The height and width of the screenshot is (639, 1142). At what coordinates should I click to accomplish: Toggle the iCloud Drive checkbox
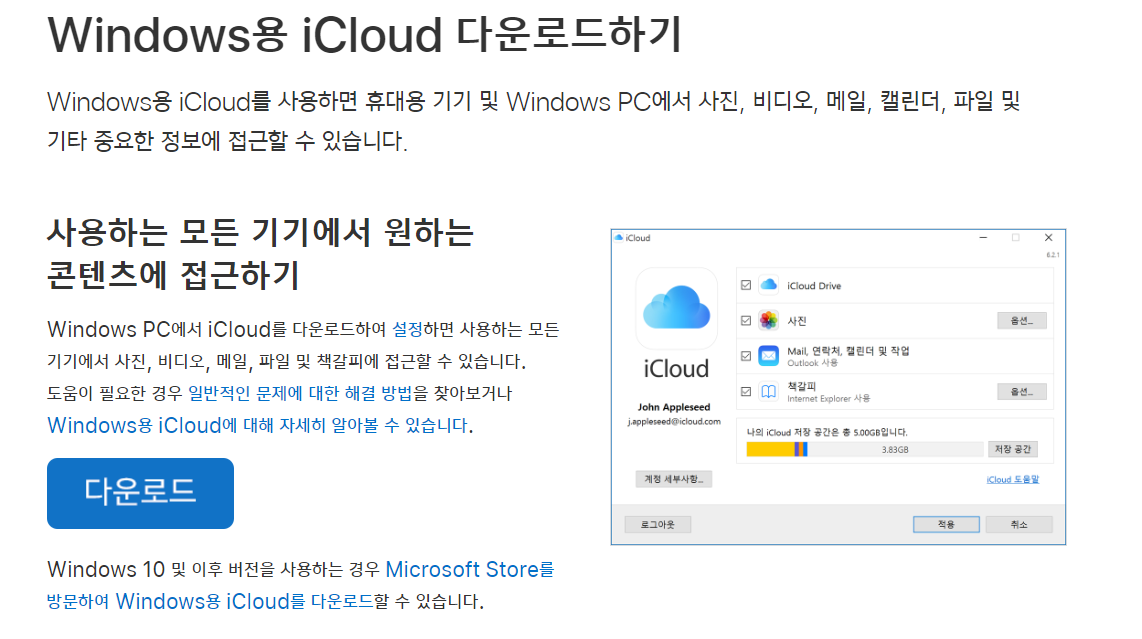point(746,285)
